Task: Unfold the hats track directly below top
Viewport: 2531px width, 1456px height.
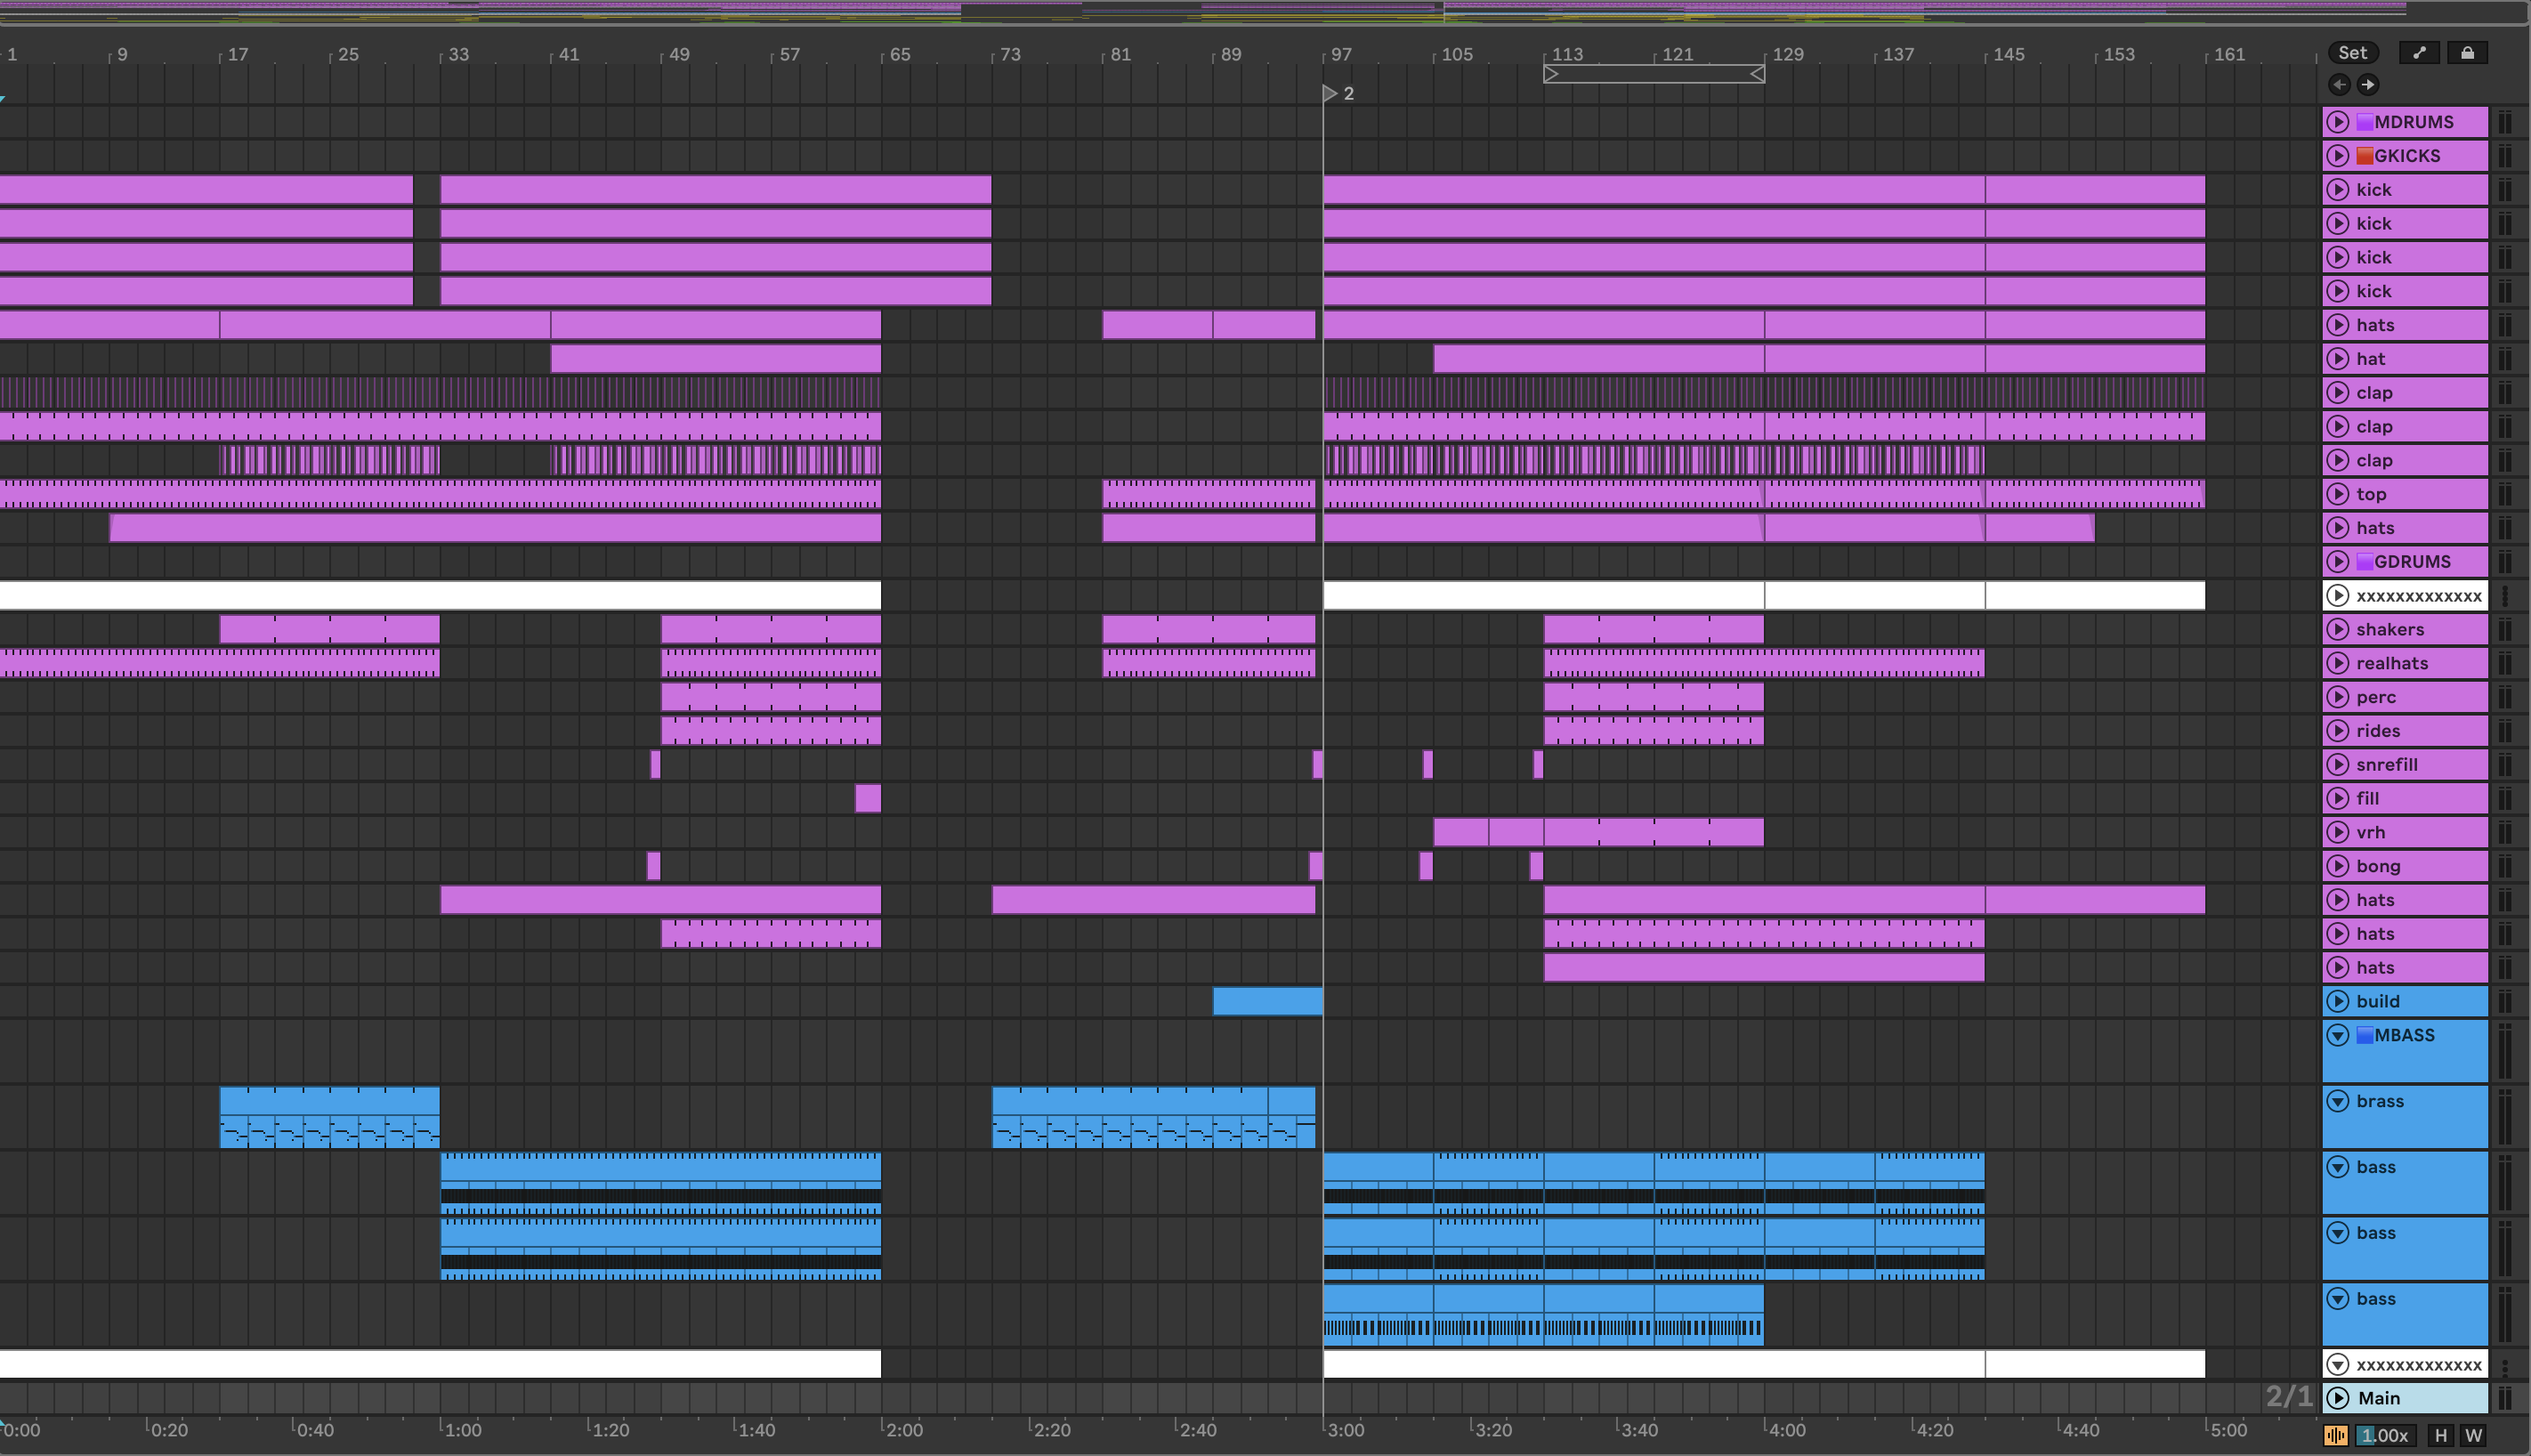Action: point(2338,528)
